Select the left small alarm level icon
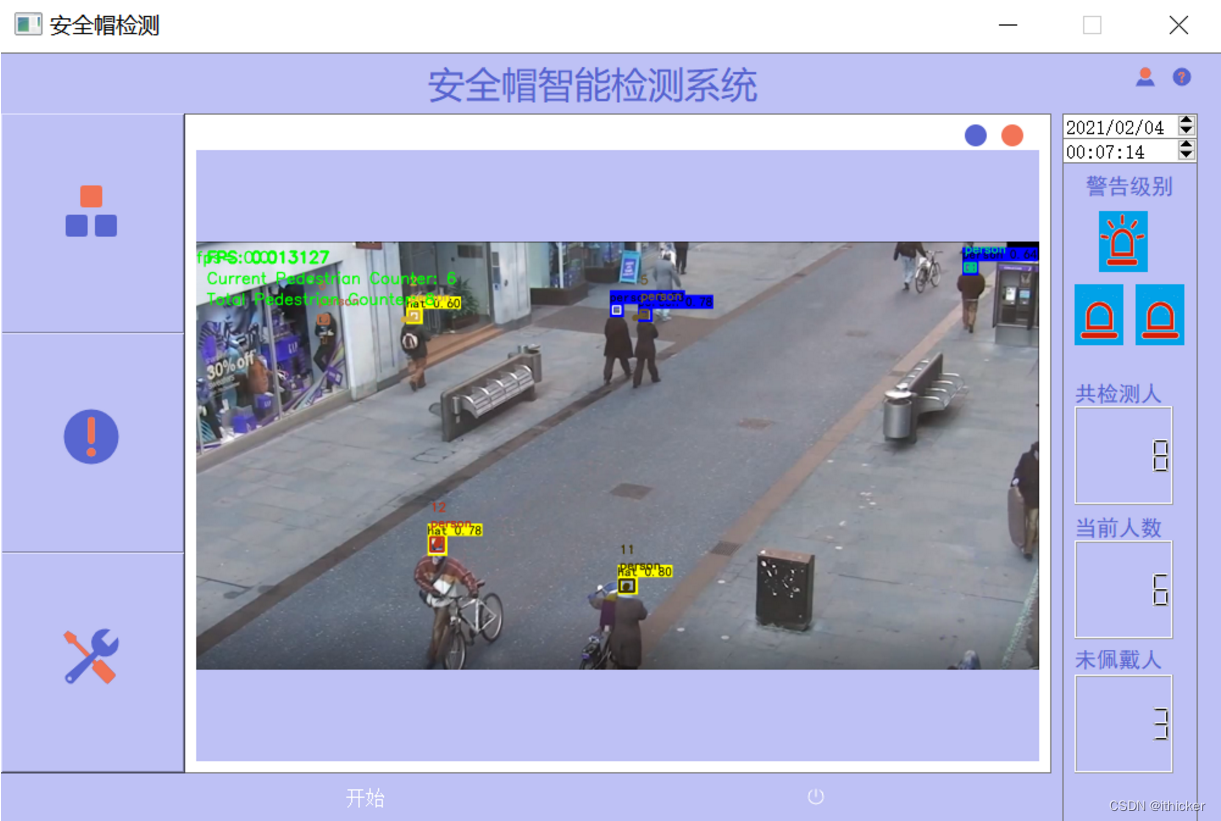Viewport: 1221px width, 821px height. pos(1100,316)
